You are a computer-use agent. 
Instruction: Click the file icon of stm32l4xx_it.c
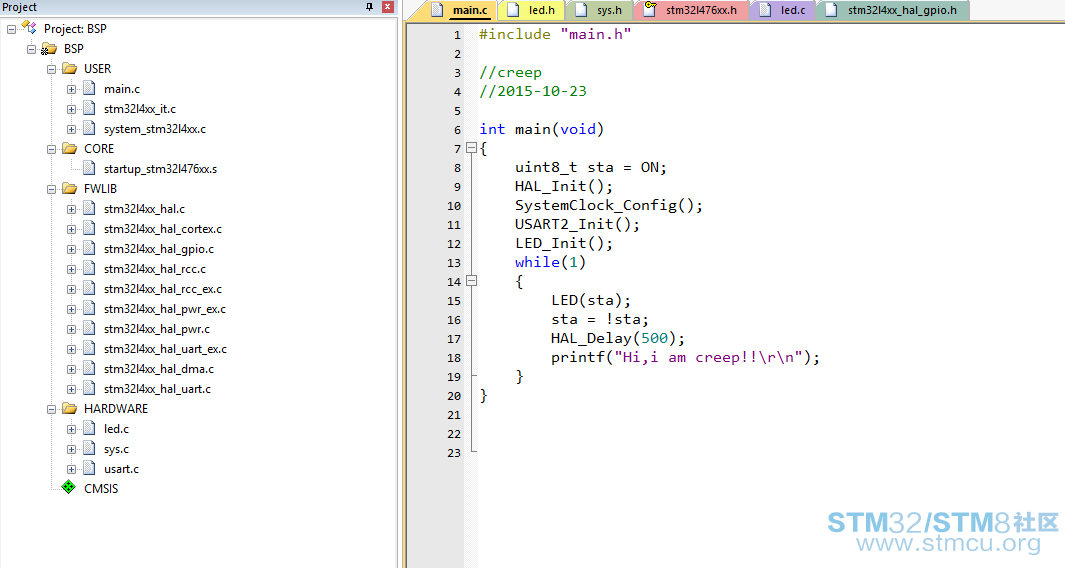[89, 108]
